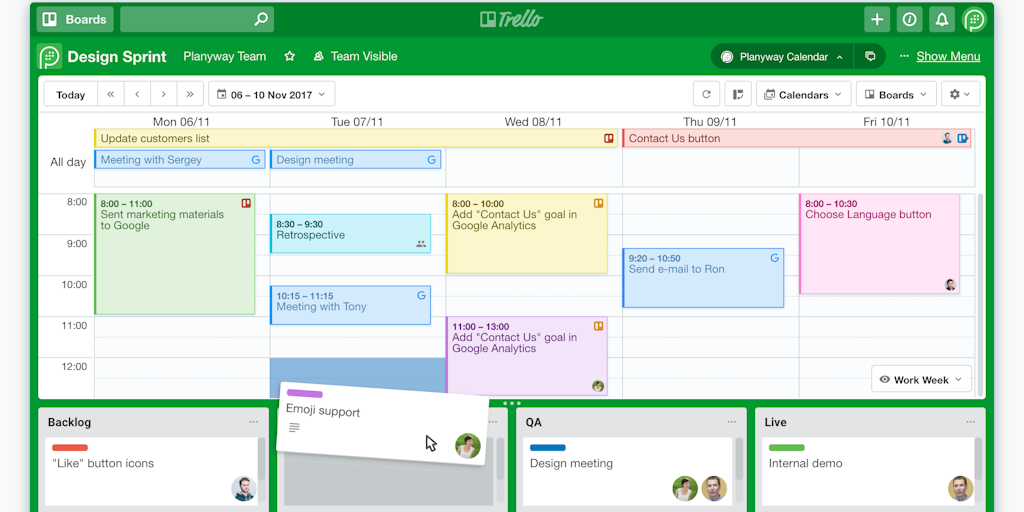
Task: Click Google icon on Meeting with Tony
Action: coord(421,296)
